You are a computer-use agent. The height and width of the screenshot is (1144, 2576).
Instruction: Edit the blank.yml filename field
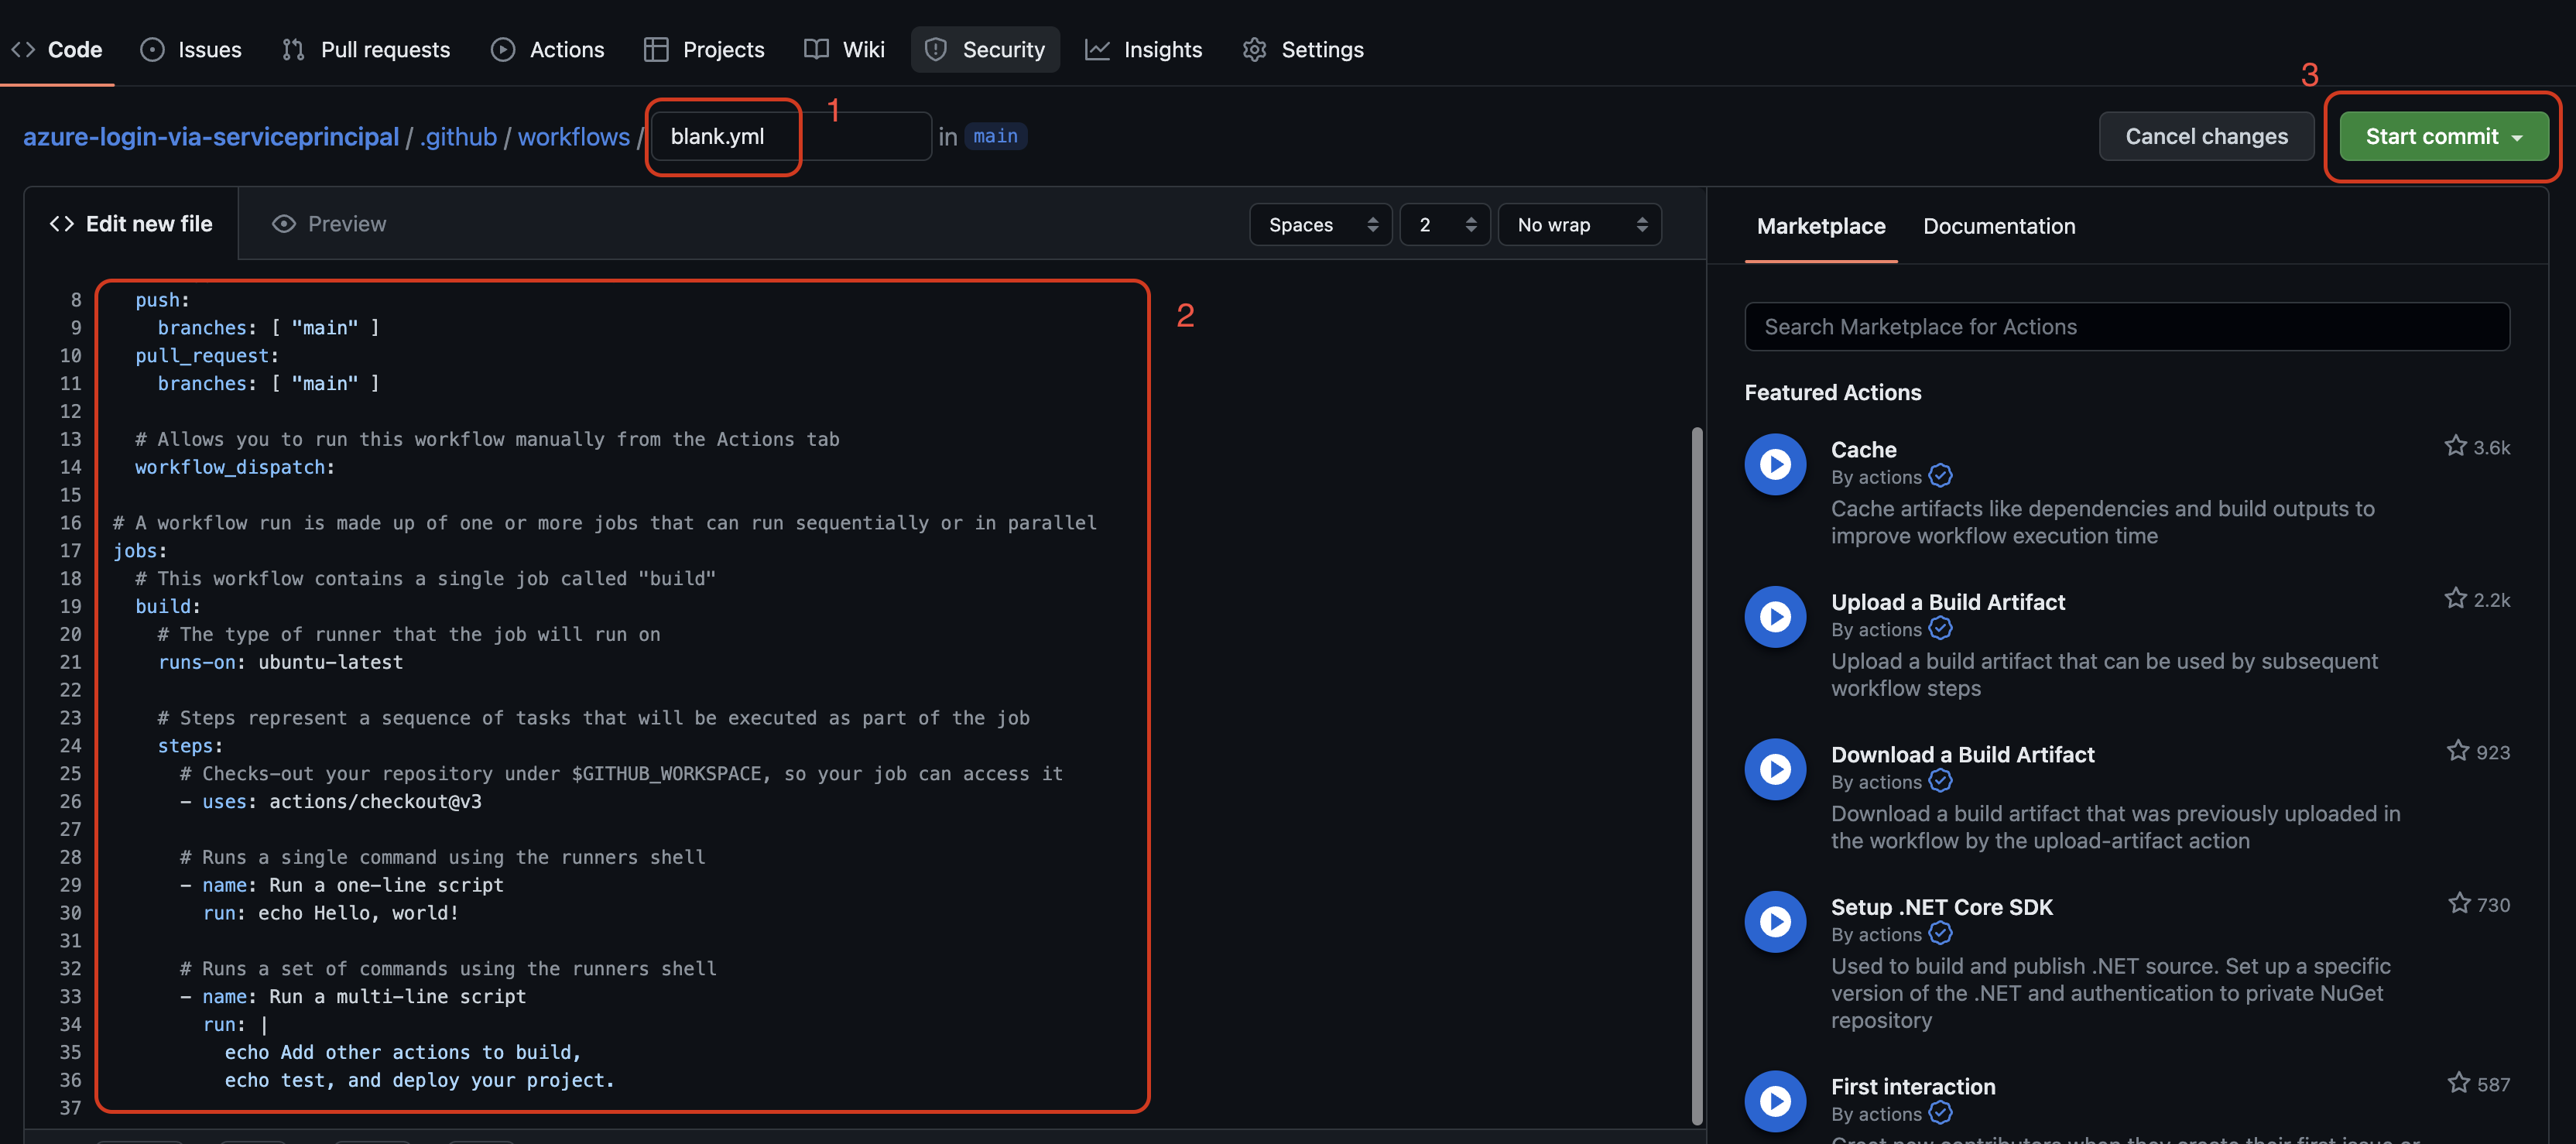click(x=790, y=137)
